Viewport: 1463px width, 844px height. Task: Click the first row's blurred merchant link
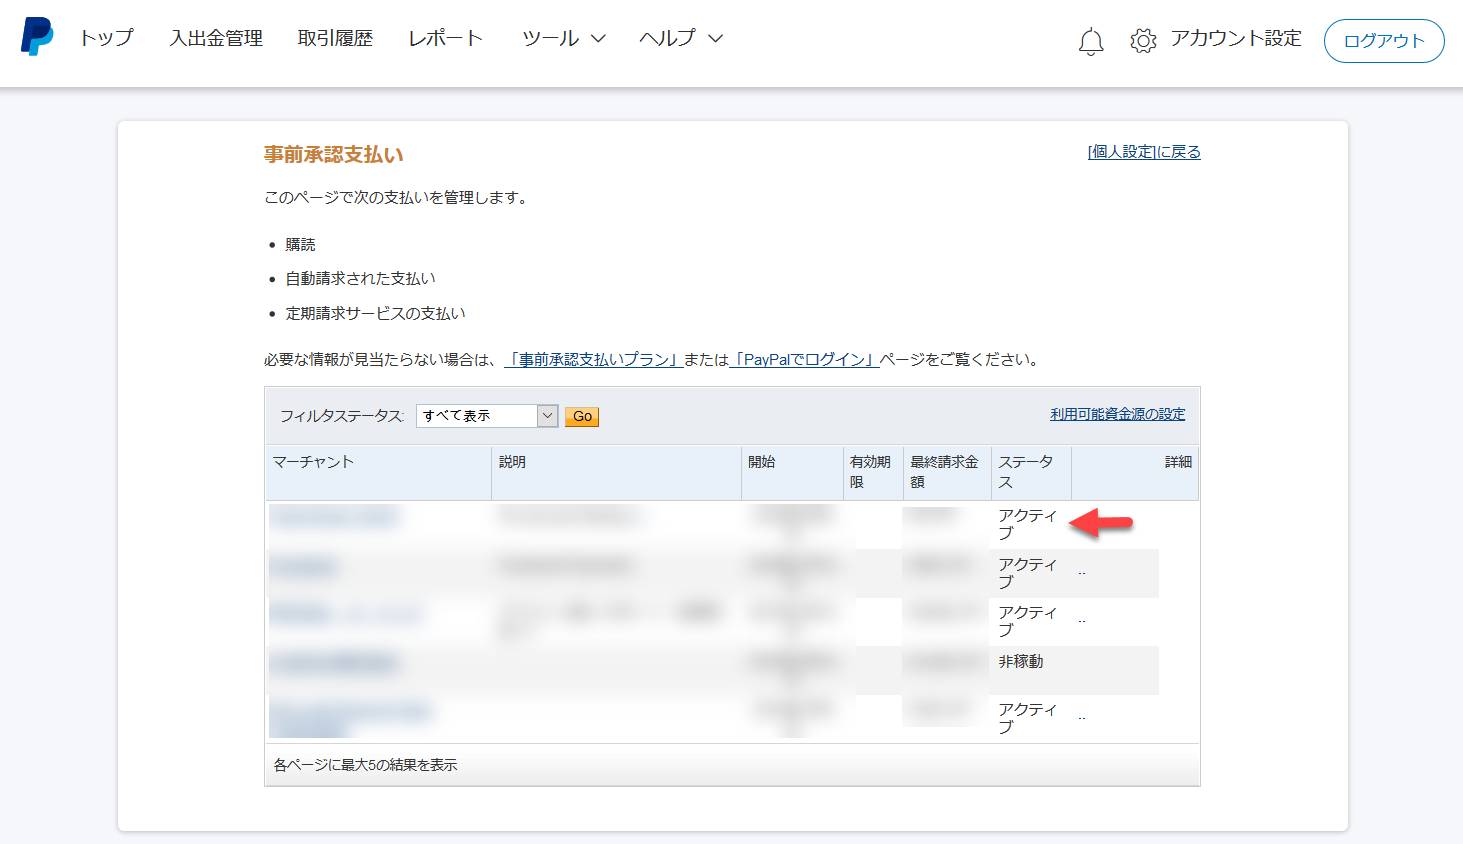coord(335,516)
